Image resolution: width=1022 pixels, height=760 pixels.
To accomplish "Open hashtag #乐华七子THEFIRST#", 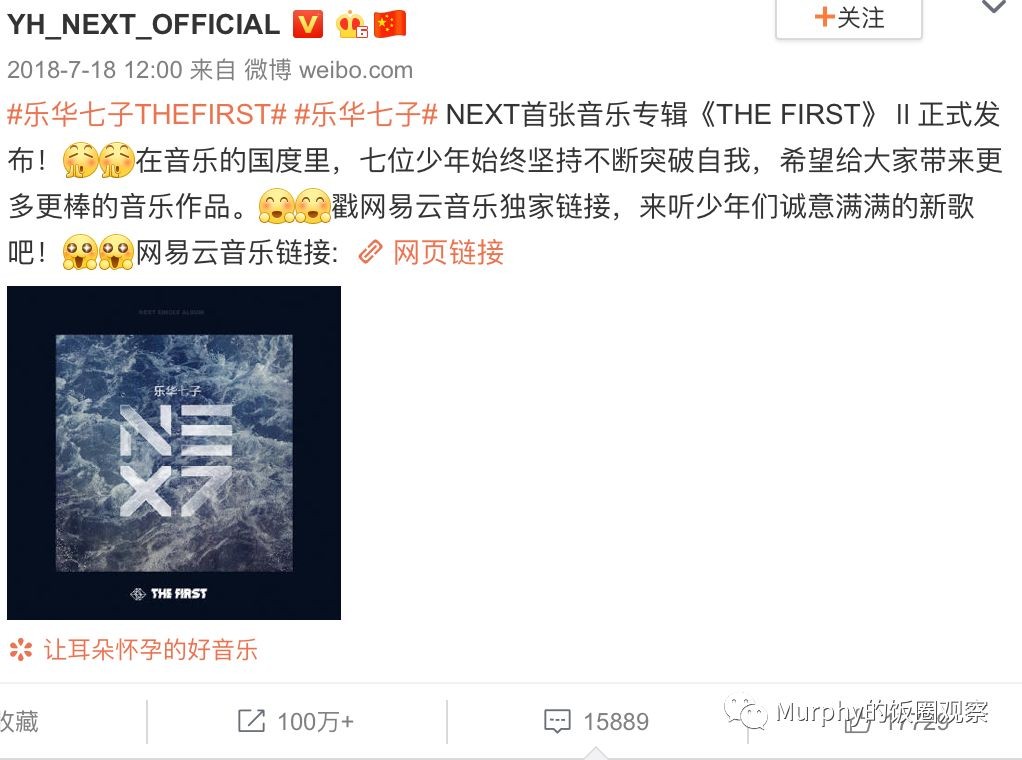I will [x=147, y=115].
